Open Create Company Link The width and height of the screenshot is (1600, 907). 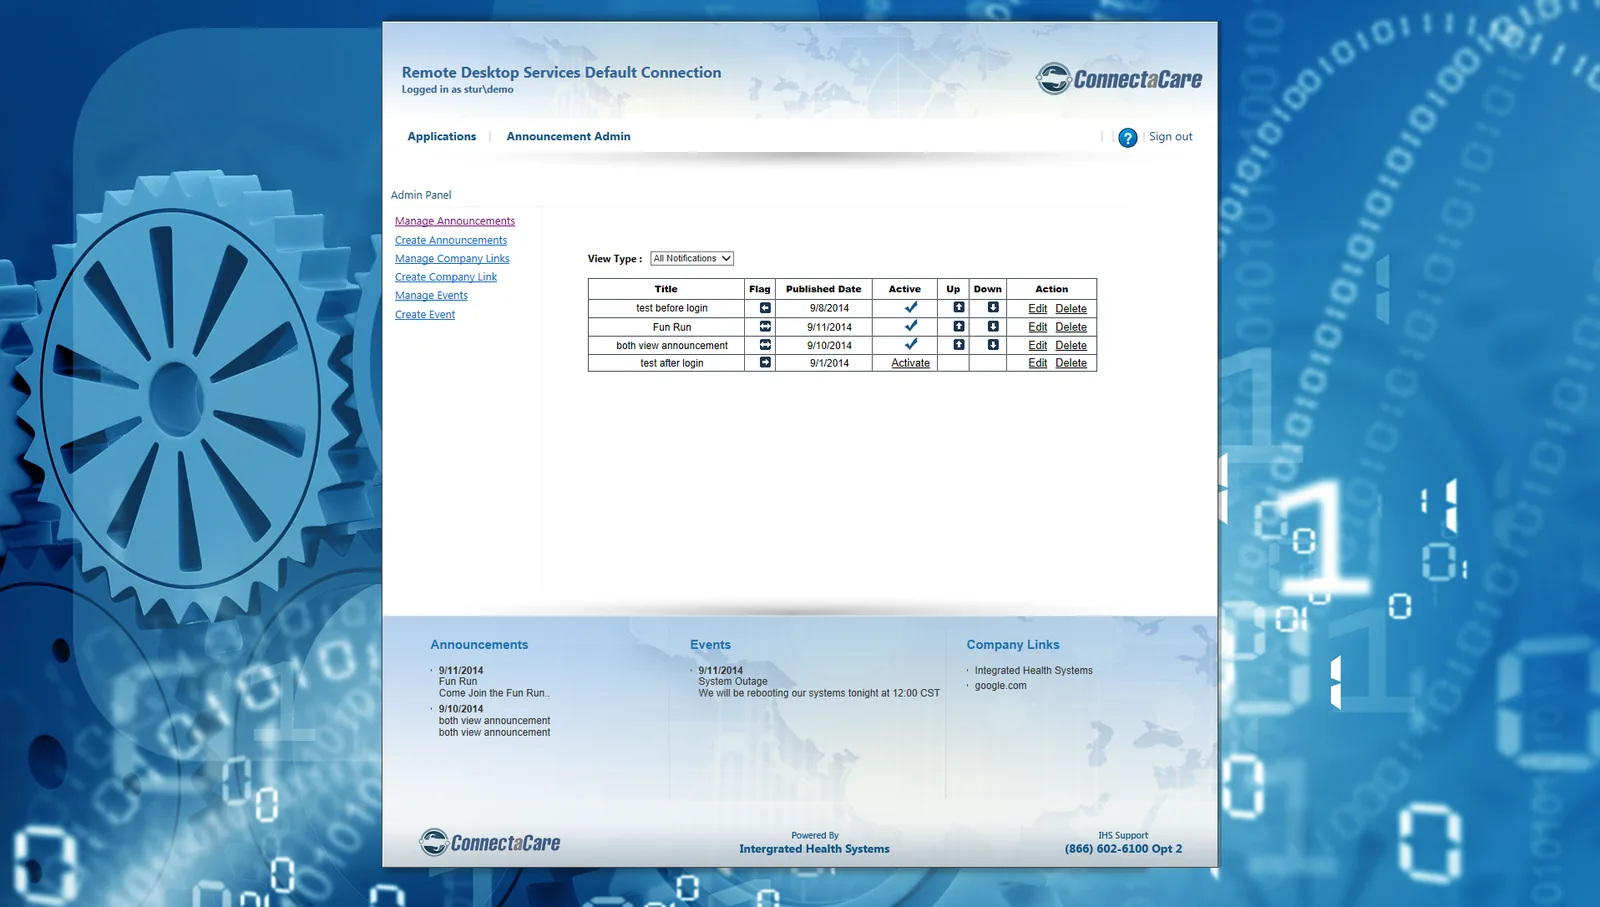[446, 277]
